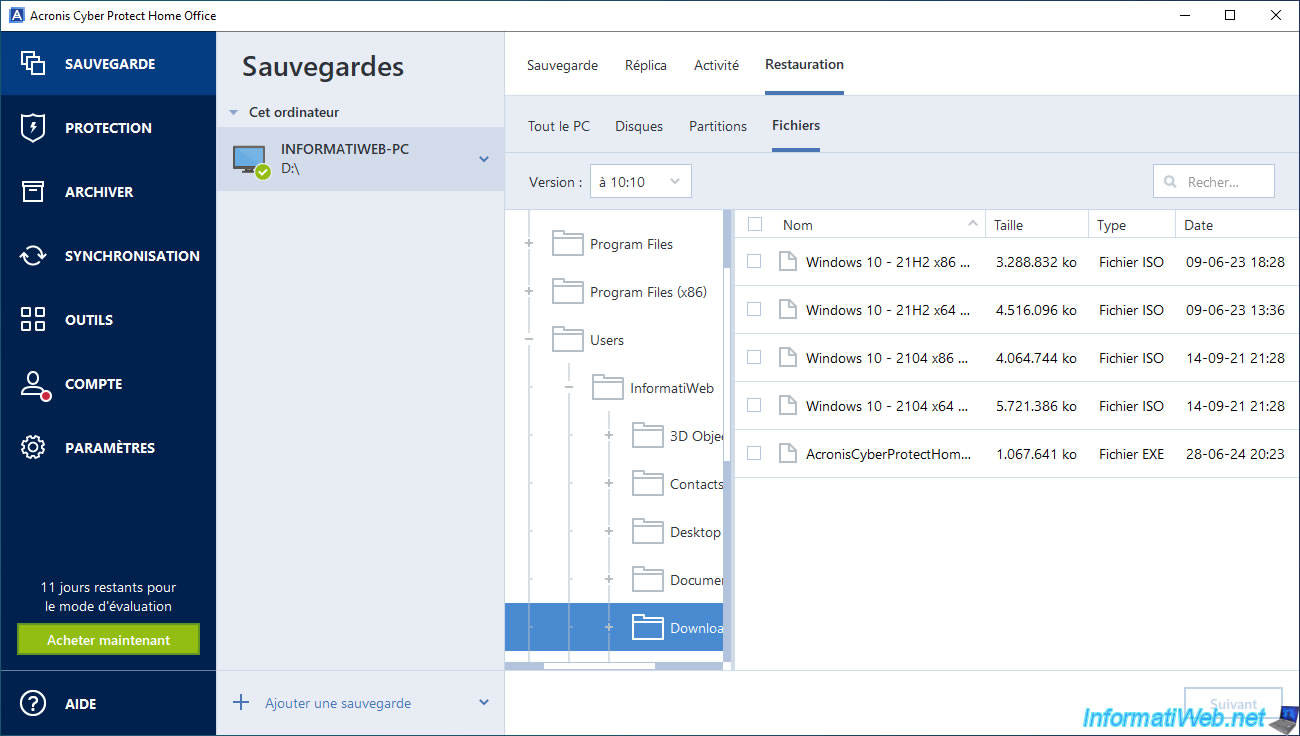Click the Synchronisation arrows icon
The height and width of the screenshot is (736, 1300).
pyautogui.click(x=33, y=256)
